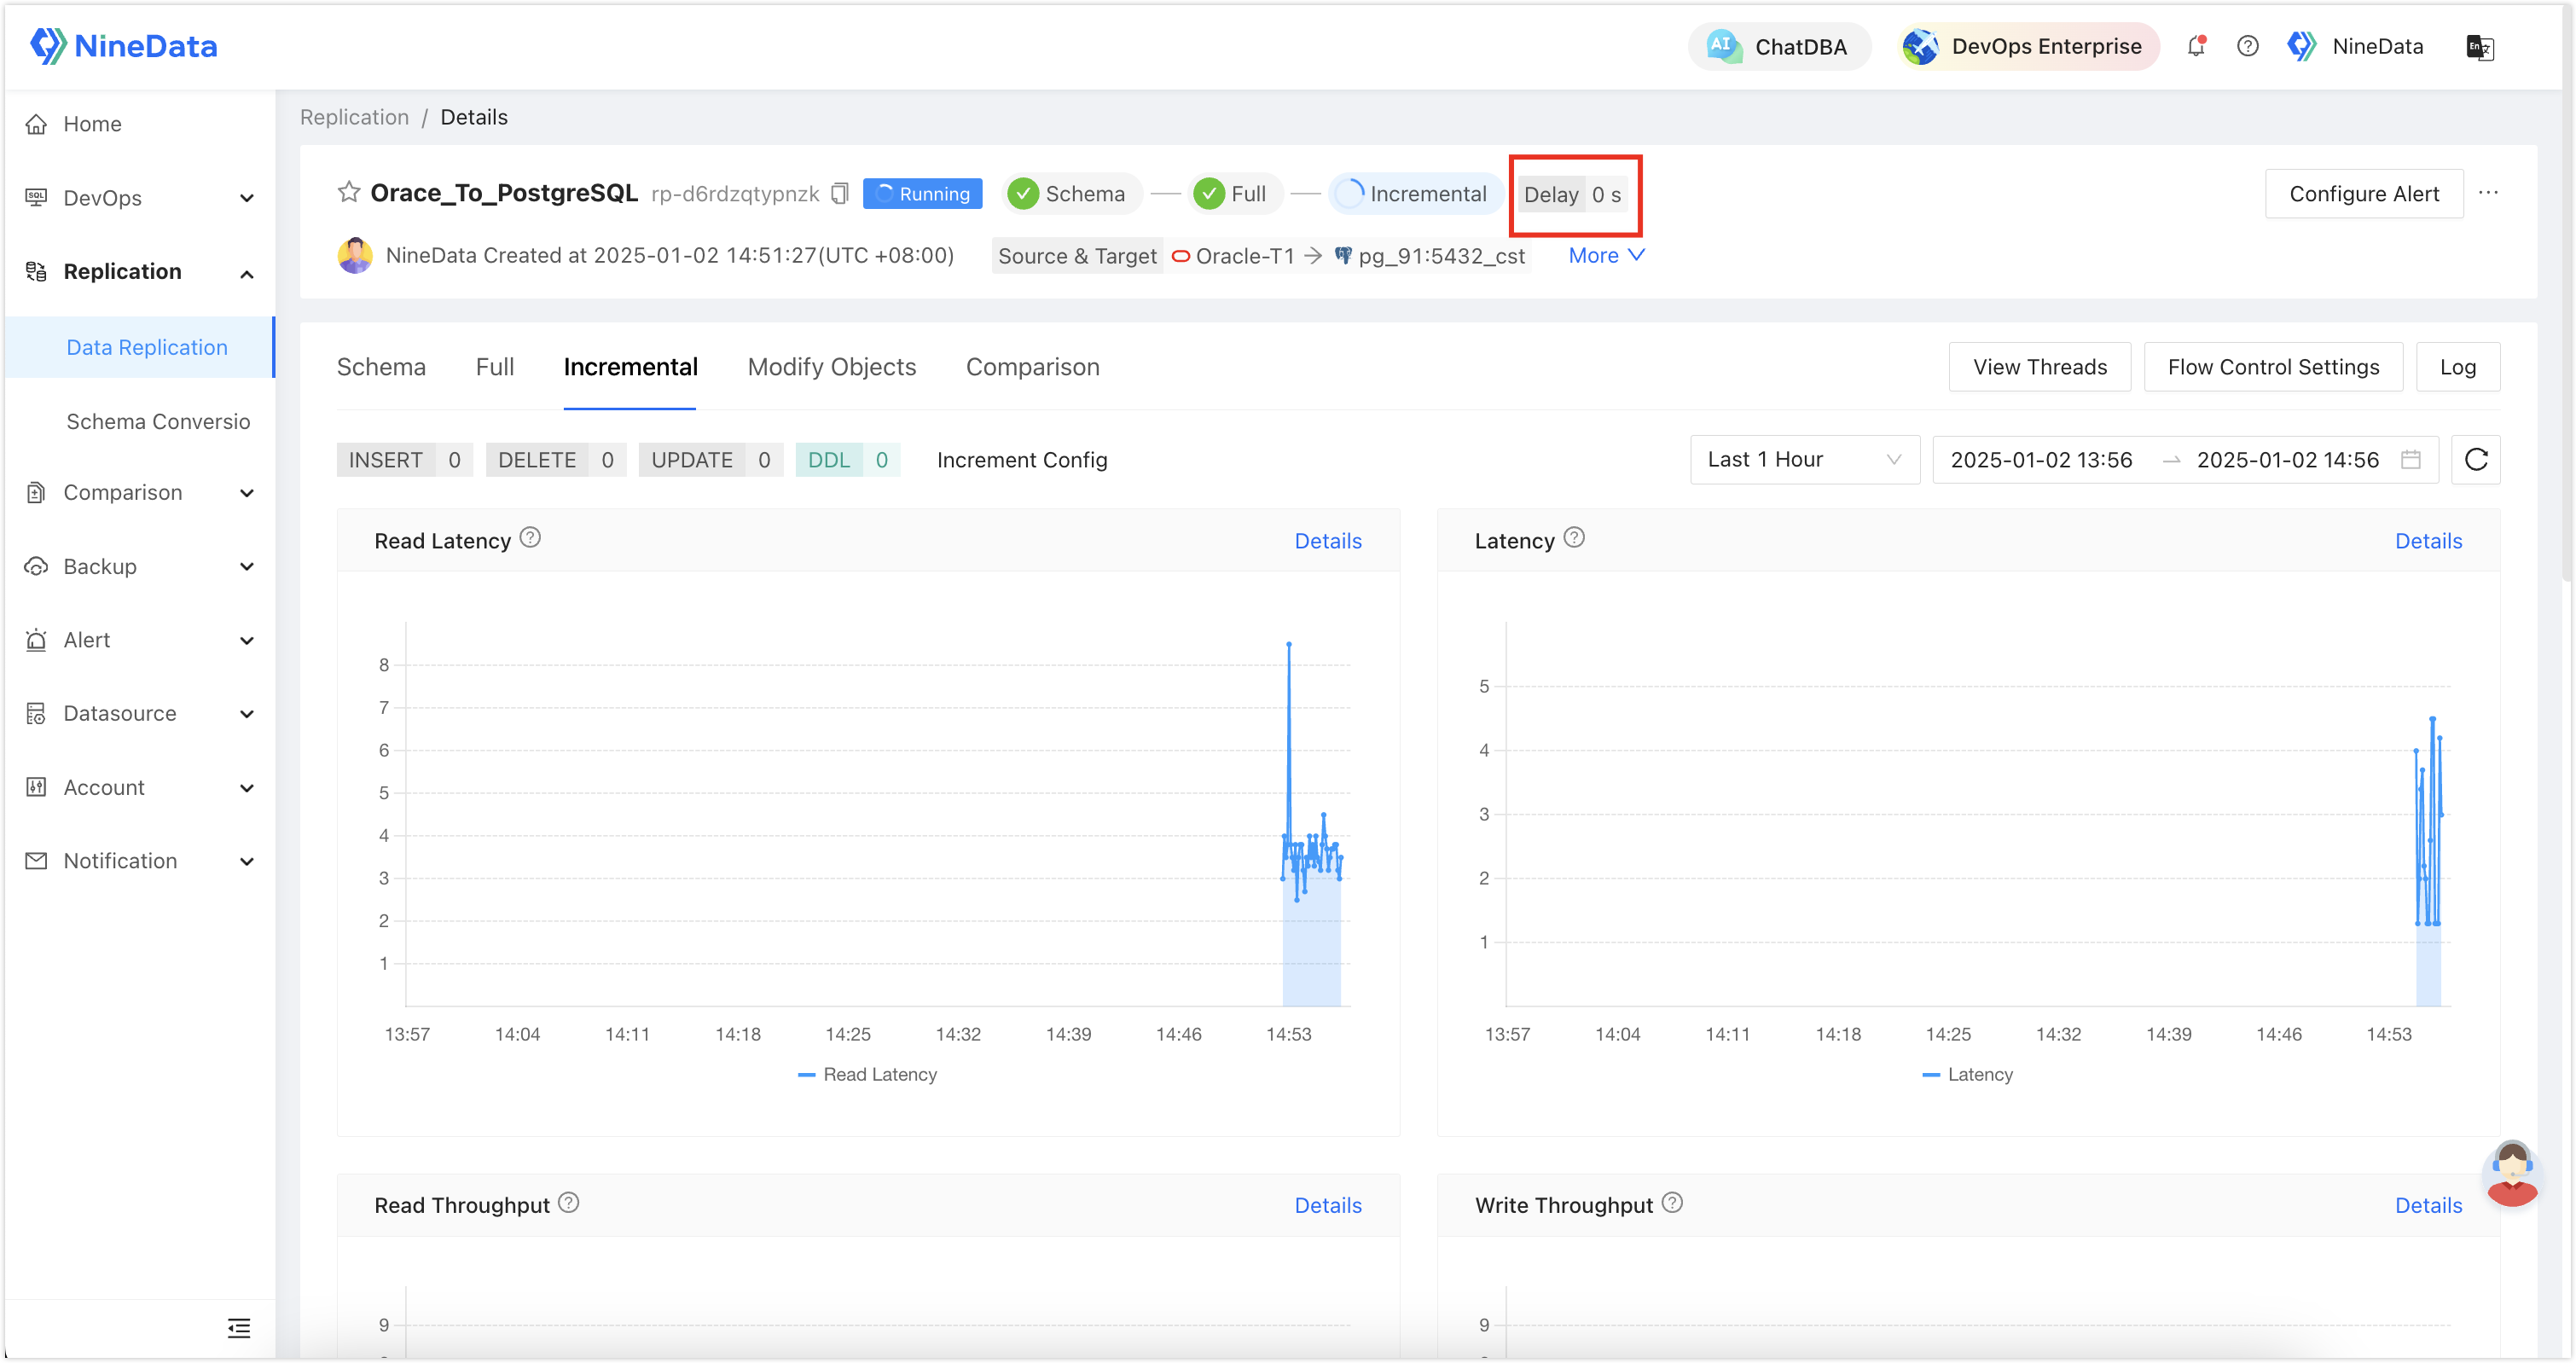Click the DELETE count badge
The height and width of the screenshot is (1363, 2576).
click(556, 460)
